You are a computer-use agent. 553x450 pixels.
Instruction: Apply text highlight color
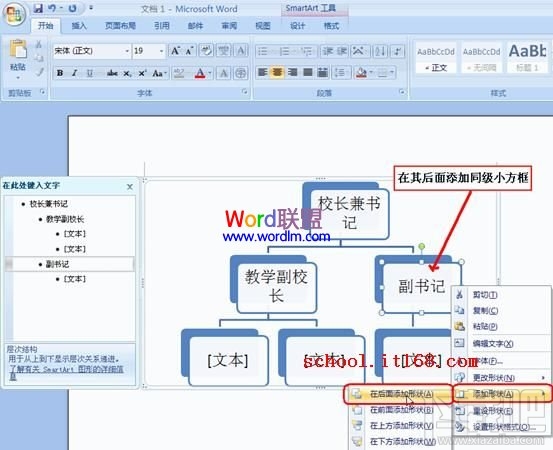(x=179, y=73)
